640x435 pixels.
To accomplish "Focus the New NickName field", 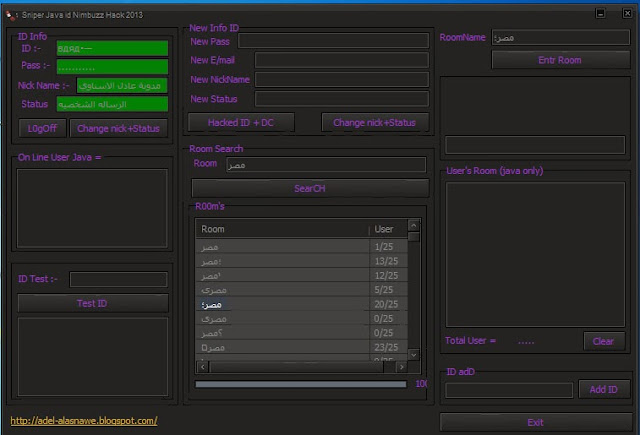I will tap(342, 79).
